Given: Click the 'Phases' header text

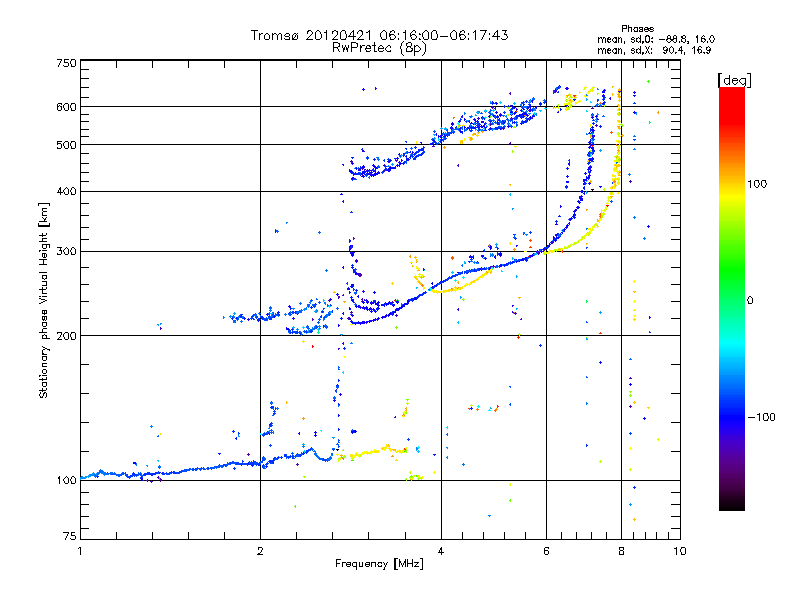Looking at the screenshot, I should coord(637,29).
